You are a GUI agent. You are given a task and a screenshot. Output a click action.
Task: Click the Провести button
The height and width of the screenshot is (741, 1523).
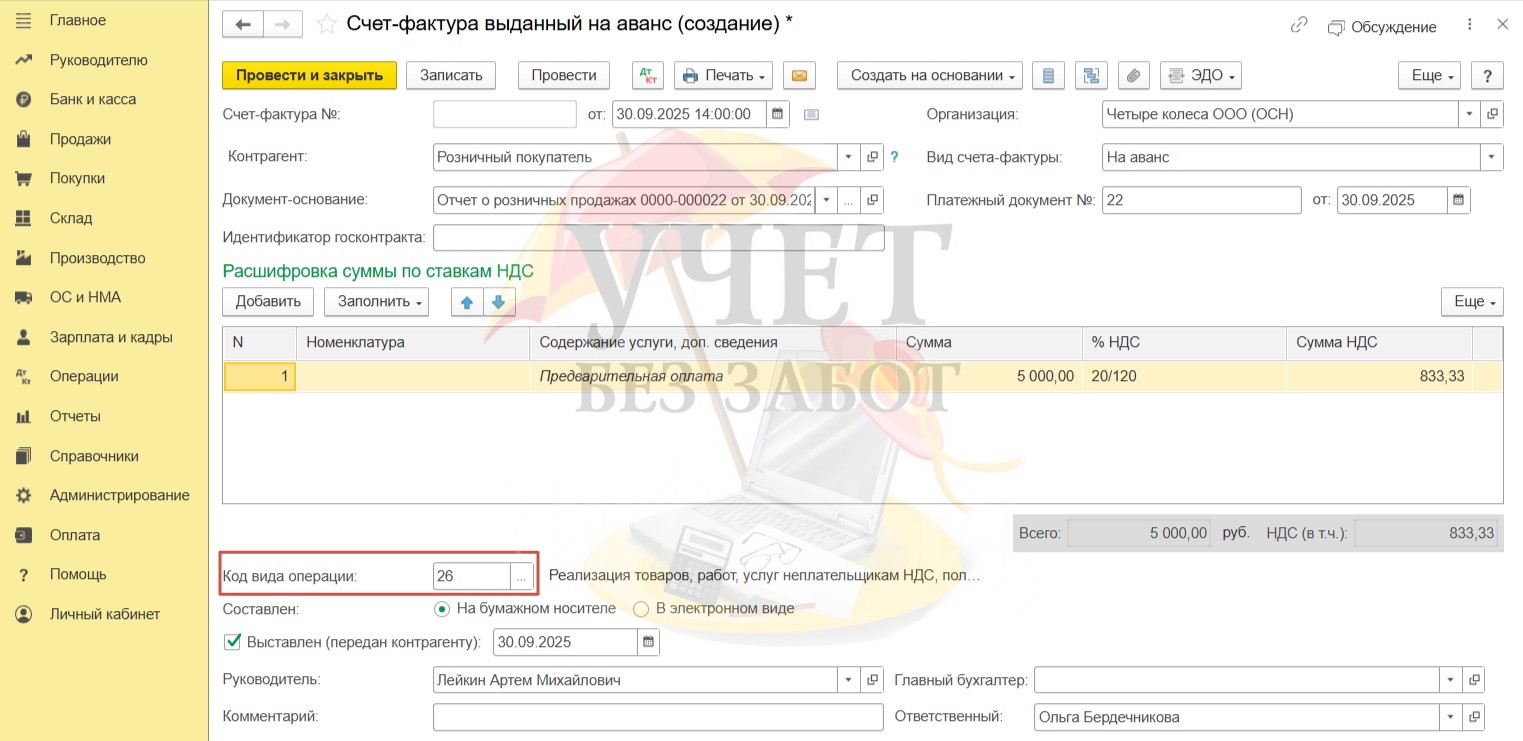click(x=564, y=75)
